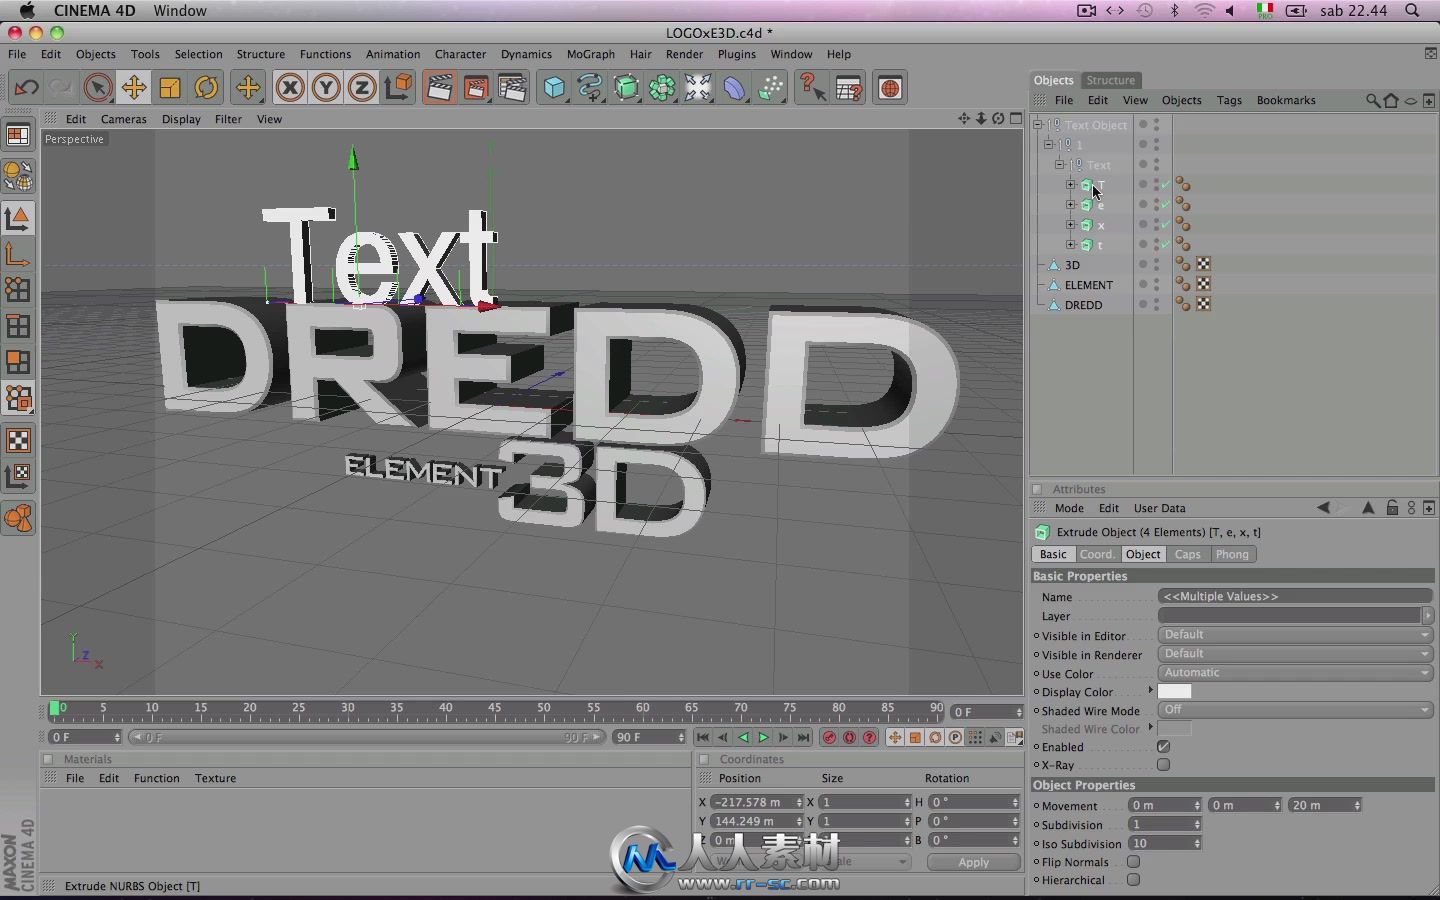Switch the world/object coordinate system icon

[398, 88]
